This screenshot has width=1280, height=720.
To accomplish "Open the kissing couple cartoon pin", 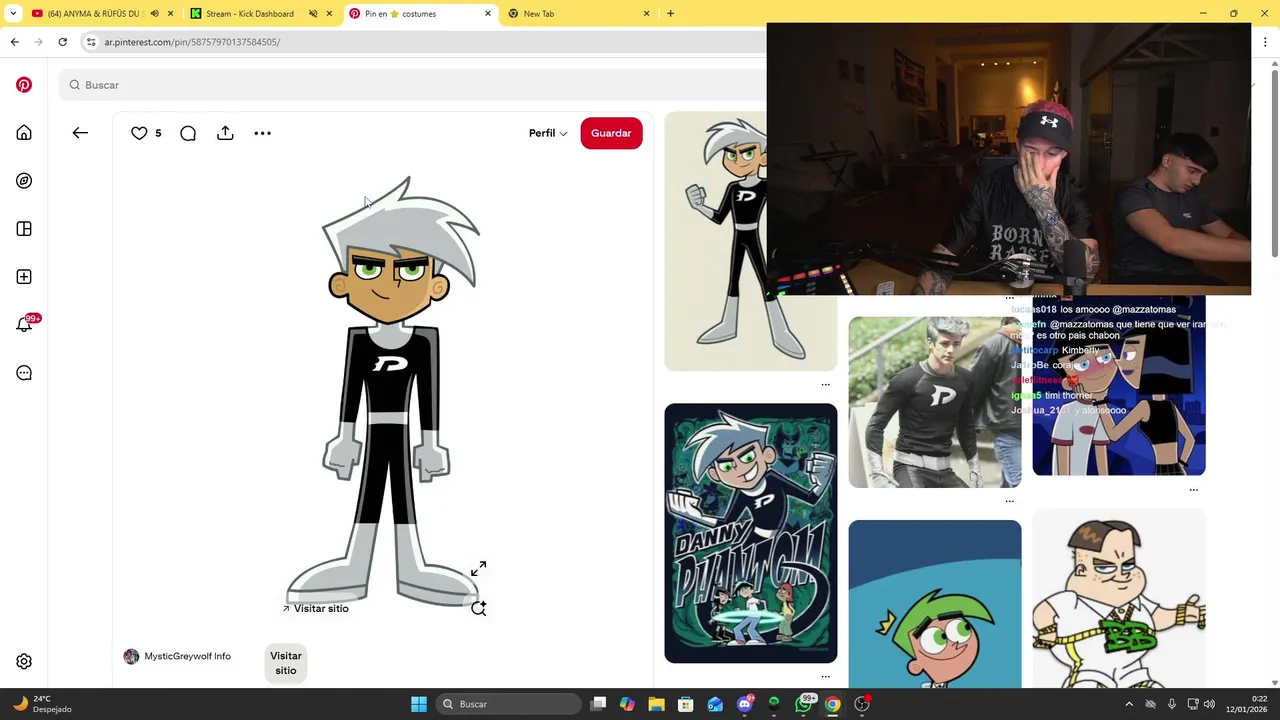I will (x=1119, y=386).
